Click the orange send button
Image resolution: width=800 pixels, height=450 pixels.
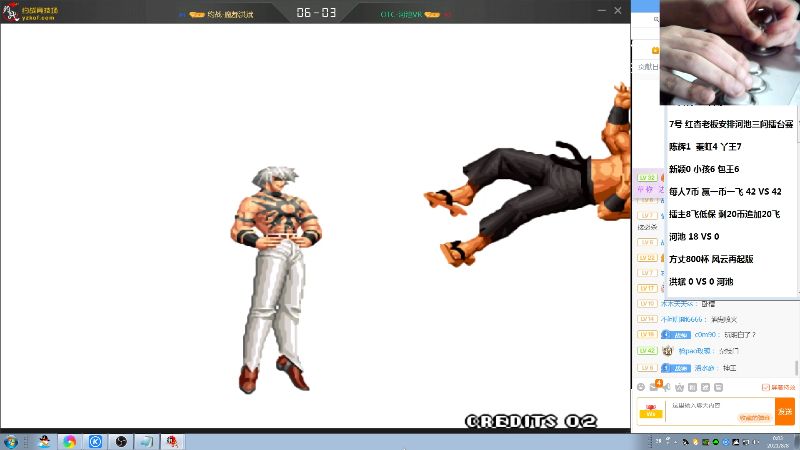pos(785,411)
